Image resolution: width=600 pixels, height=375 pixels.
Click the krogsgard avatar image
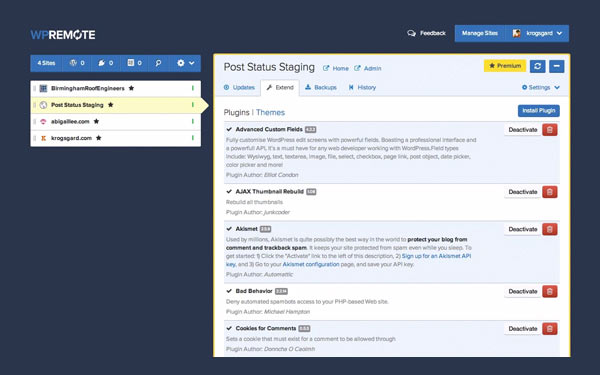point(517,33)
